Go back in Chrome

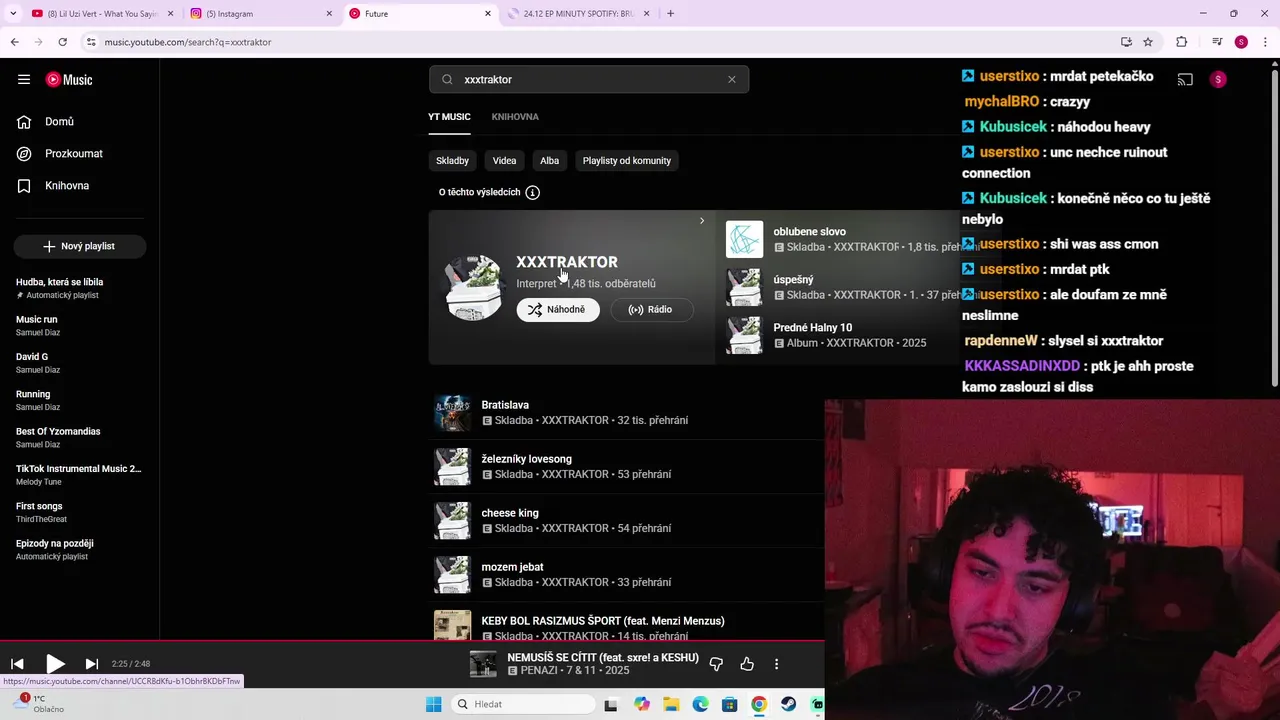(x=14, y=42)
